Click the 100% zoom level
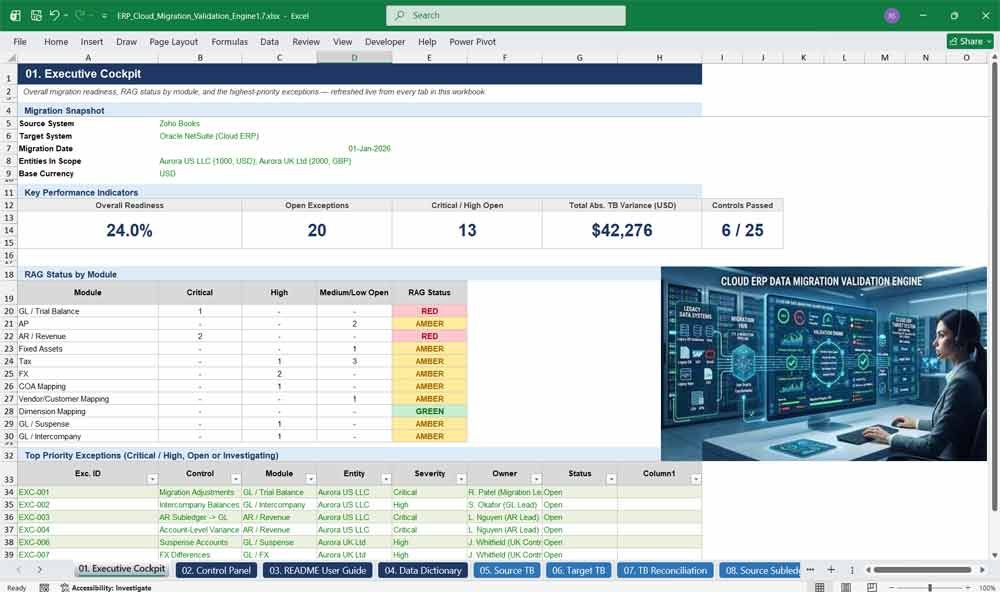This screenshot has width=1000, height=592. 987,588
